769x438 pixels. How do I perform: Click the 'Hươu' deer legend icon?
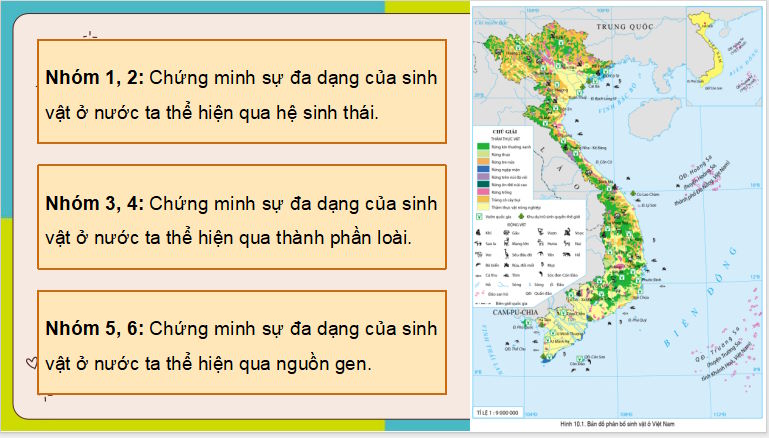(x=540, y=242)
